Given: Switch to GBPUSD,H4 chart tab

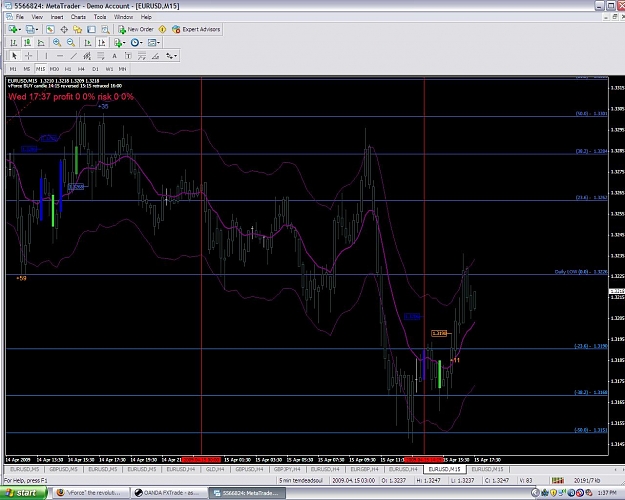Looking at the screenshot, I should (x=249, y=469).
